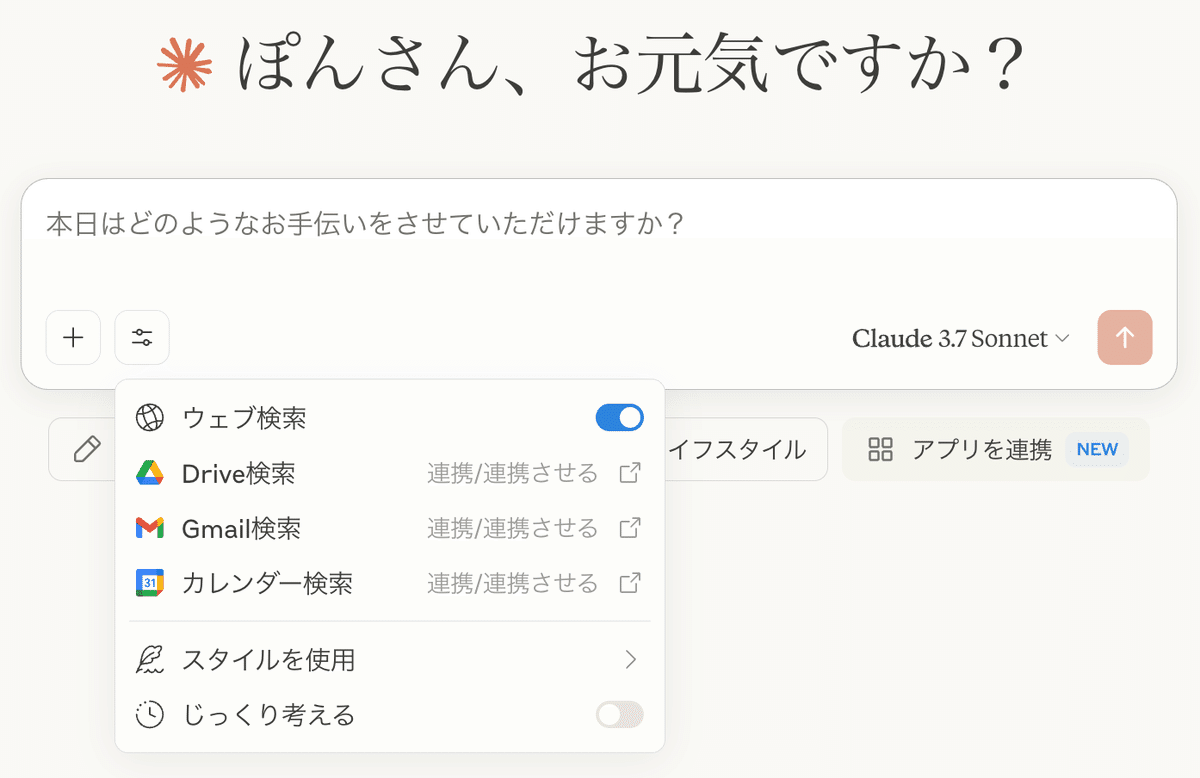Screen dimensions: 1200x778
Task: Click the tools settings sliders icon below the input
Action: [x=142, y=337]
